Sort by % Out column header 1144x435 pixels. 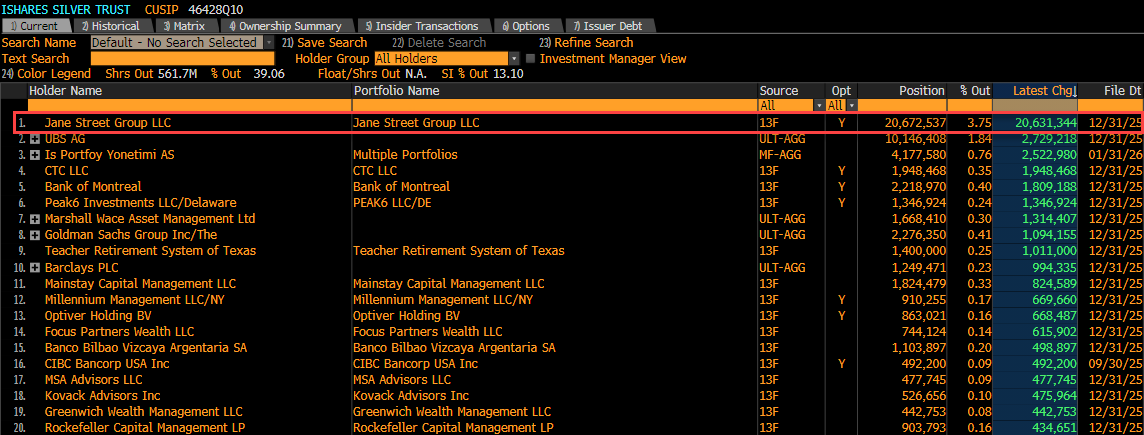coord(974,91)
